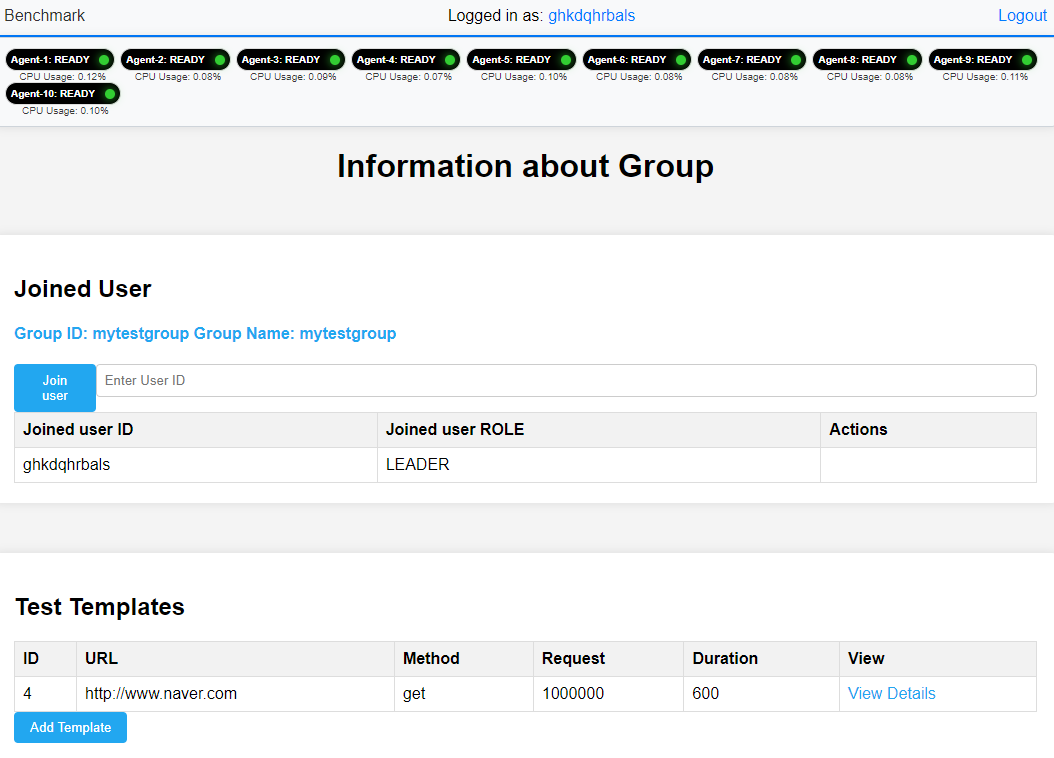Screen dimensions: 1054x758
Task: Select the Agent-3 READY status indicator
Action: 291,60
